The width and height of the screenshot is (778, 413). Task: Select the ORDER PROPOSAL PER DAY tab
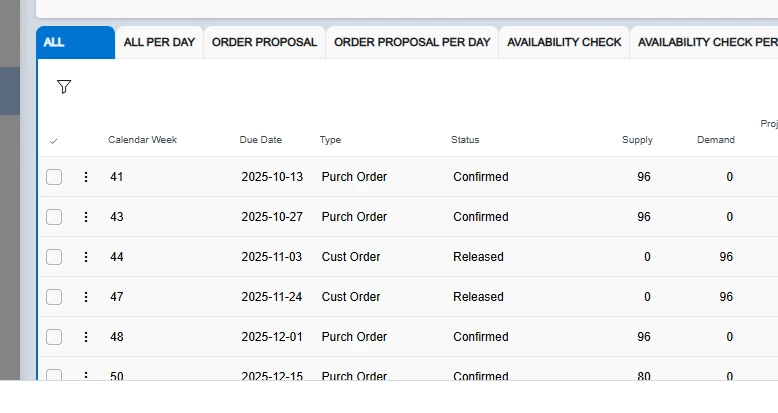pyautogui.click(x=412, y=43)
